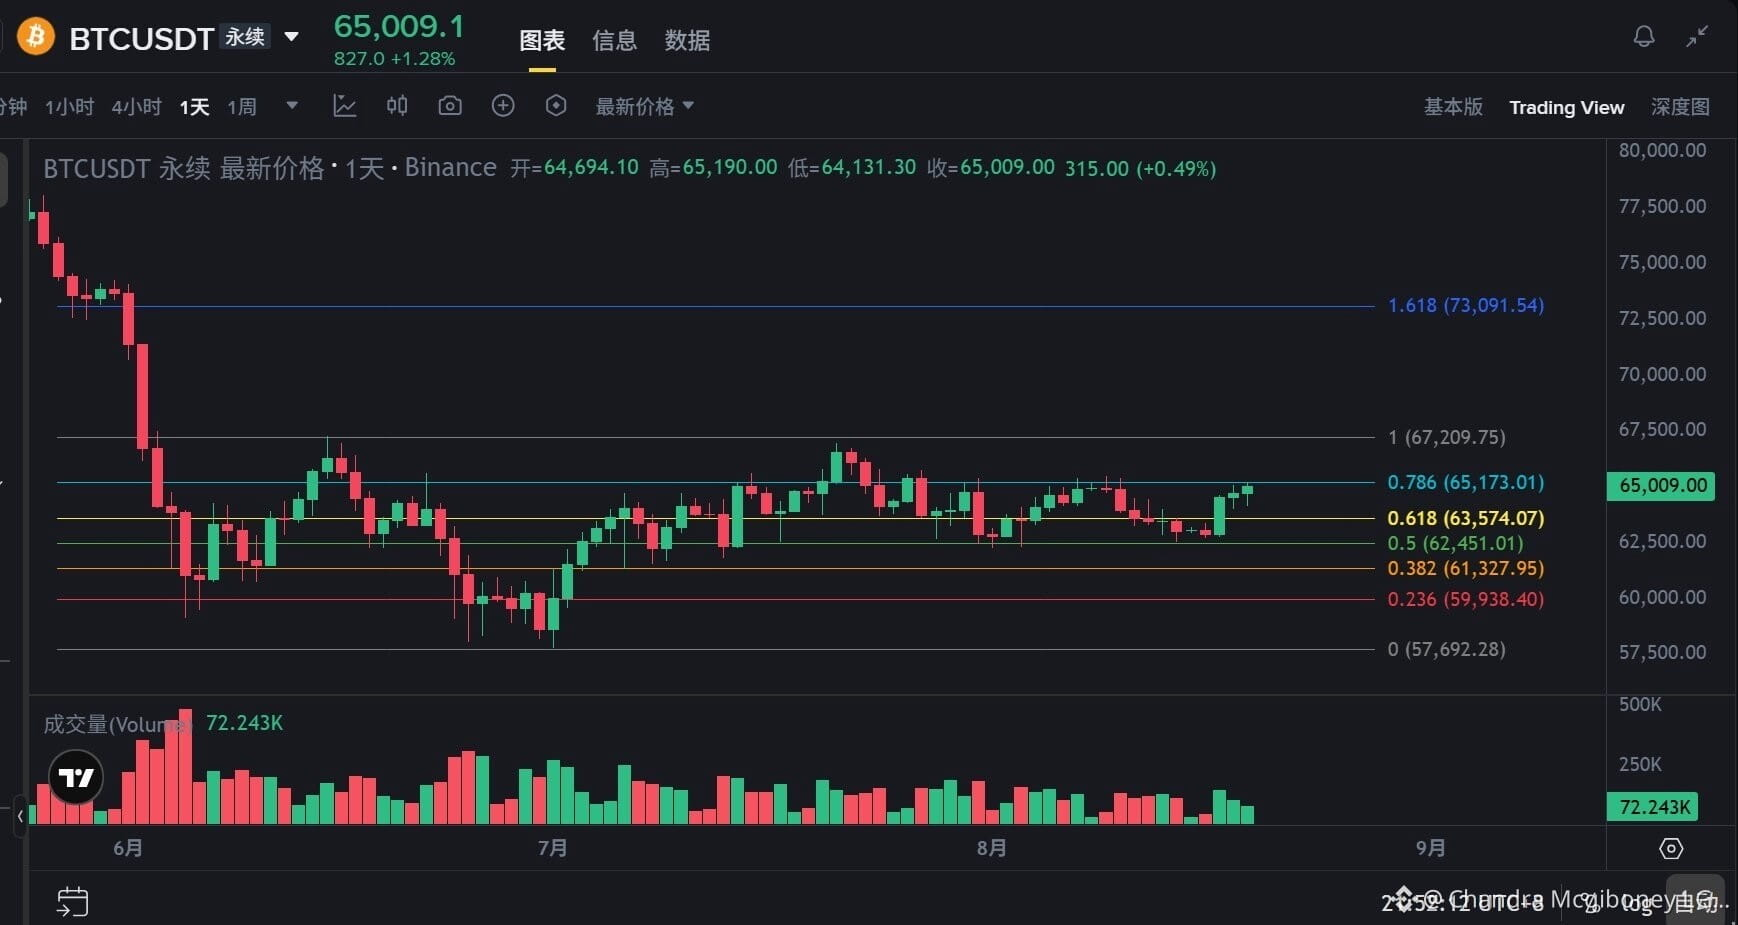The height and width of the screenshot is (925, 1738).
Task: Switch to the 信息 tab
Action: pyautogui.click(x=614, y=40)
